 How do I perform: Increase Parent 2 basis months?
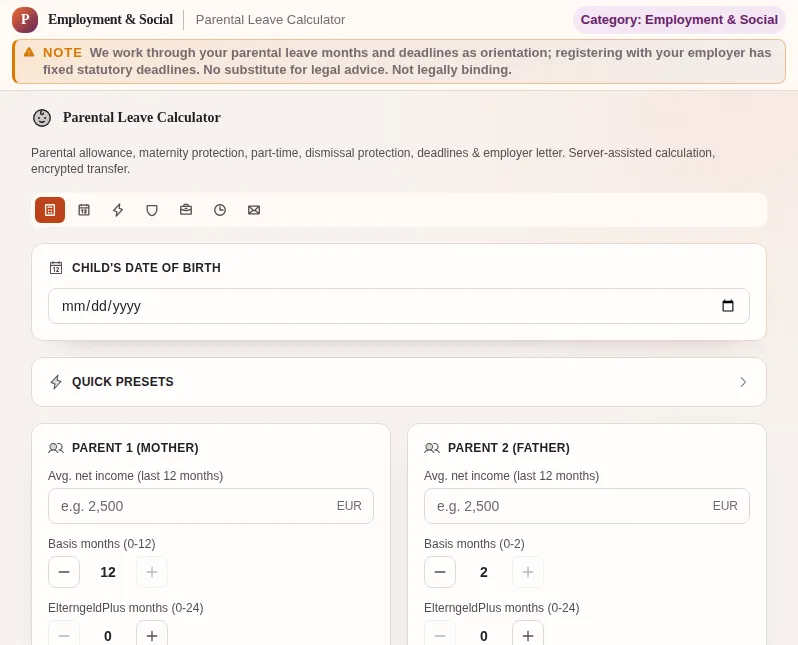click(528, 572)
